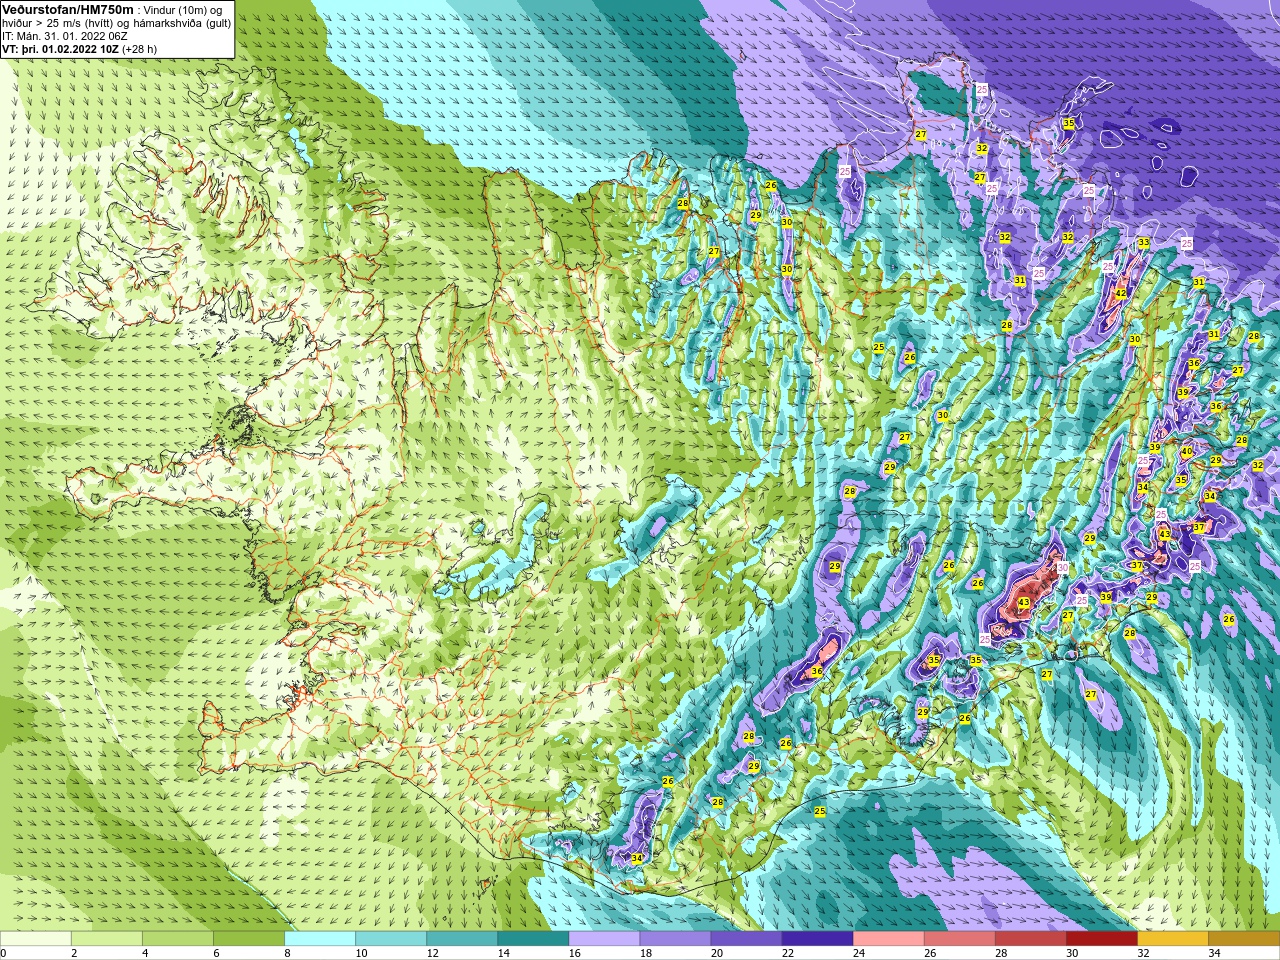This screenshot has width=1280, height=960.
Task: Click the 4–6 m/s green legend swatch
Action: 178,939
